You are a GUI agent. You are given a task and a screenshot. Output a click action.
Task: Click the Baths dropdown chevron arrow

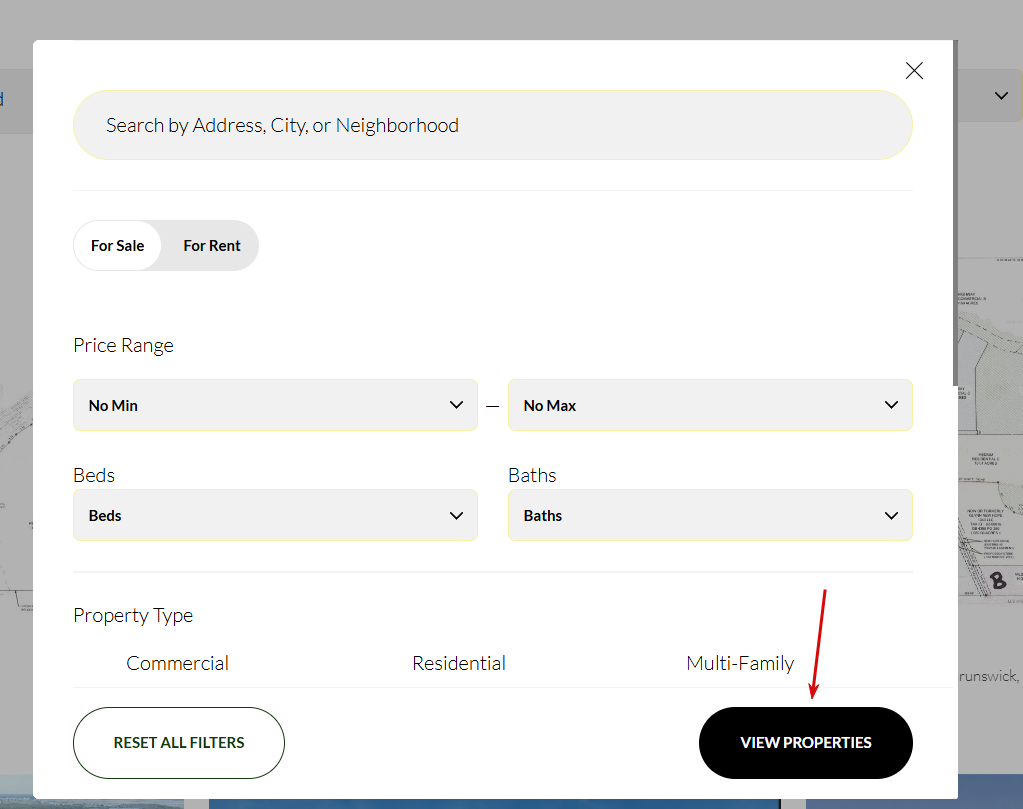892,516
